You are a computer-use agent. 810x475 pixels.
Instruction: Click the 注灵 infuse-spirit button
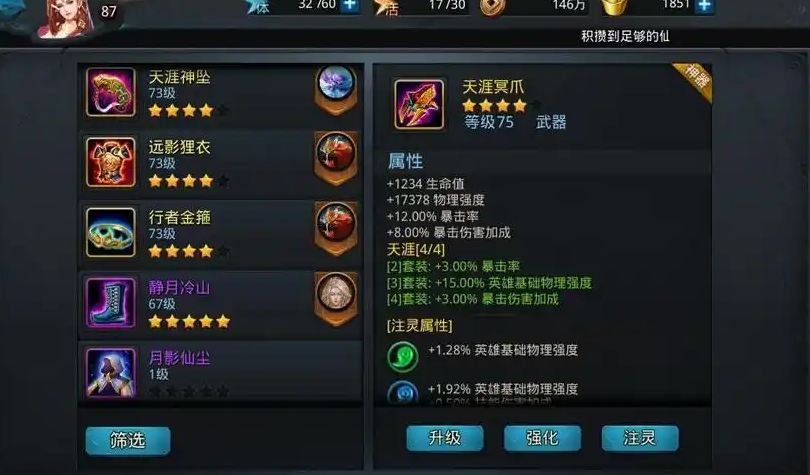coord(640,438)
